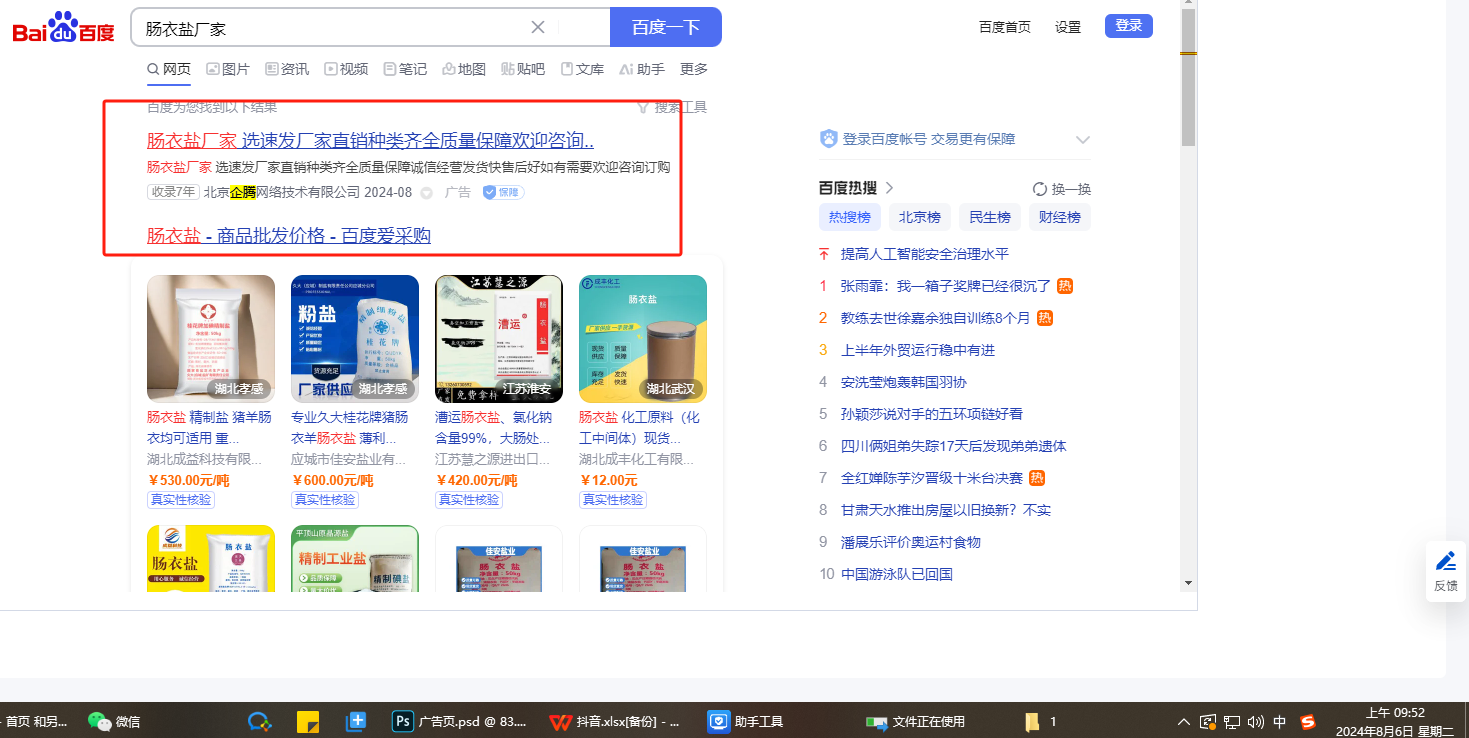Open the ad result titled 肠衣盐厂家 选速发厂家直销
The height and width of the screenshot is (738, 1469).
tap(371, 140)
